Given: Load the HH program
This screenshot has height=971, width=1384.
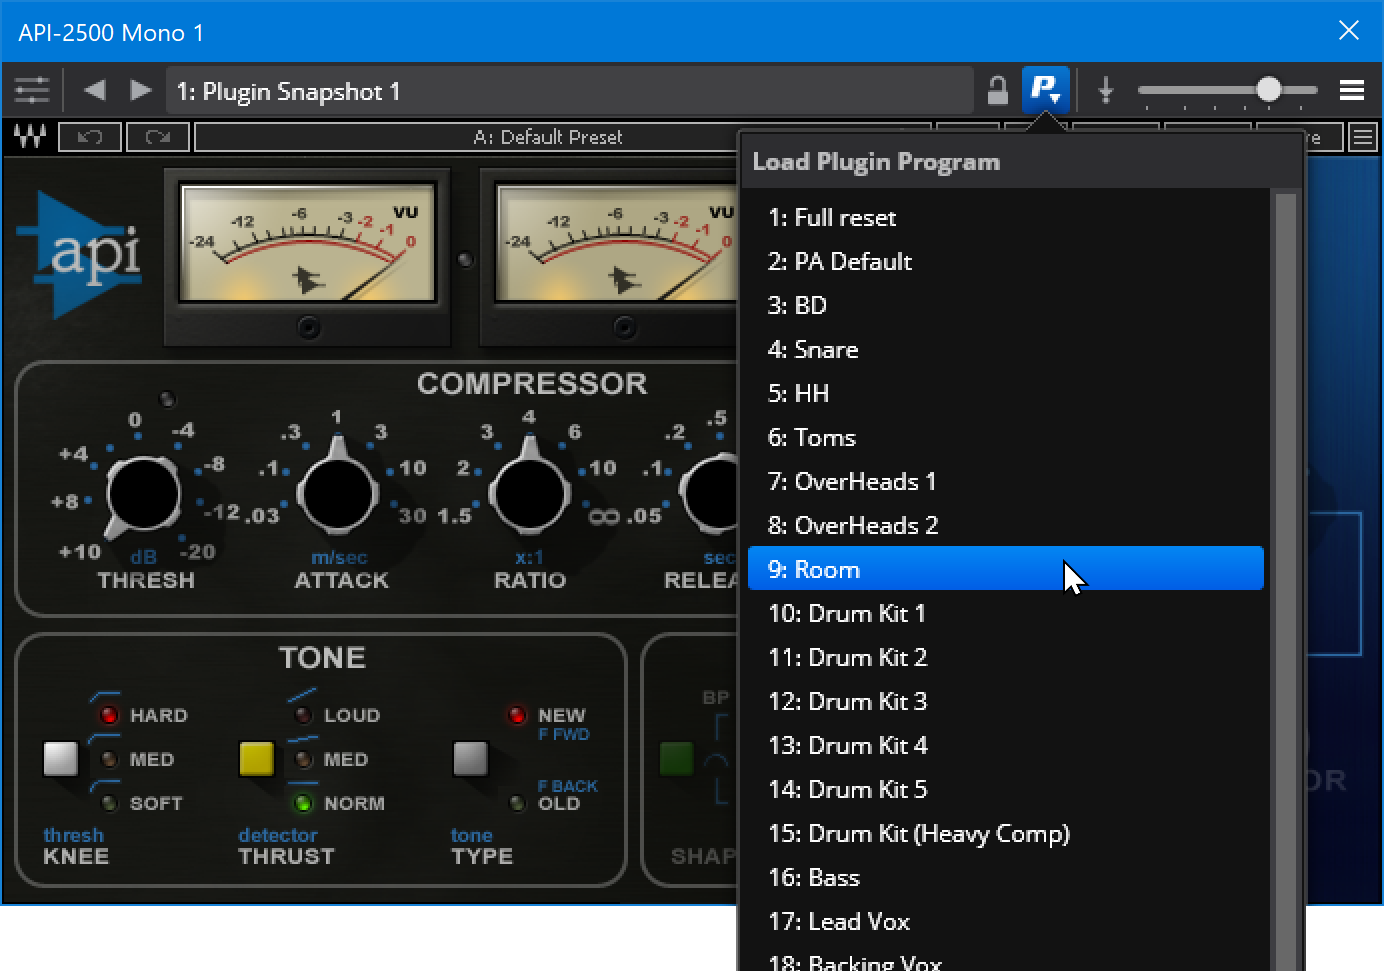Looking at the screenshot, I should 1006,393.
